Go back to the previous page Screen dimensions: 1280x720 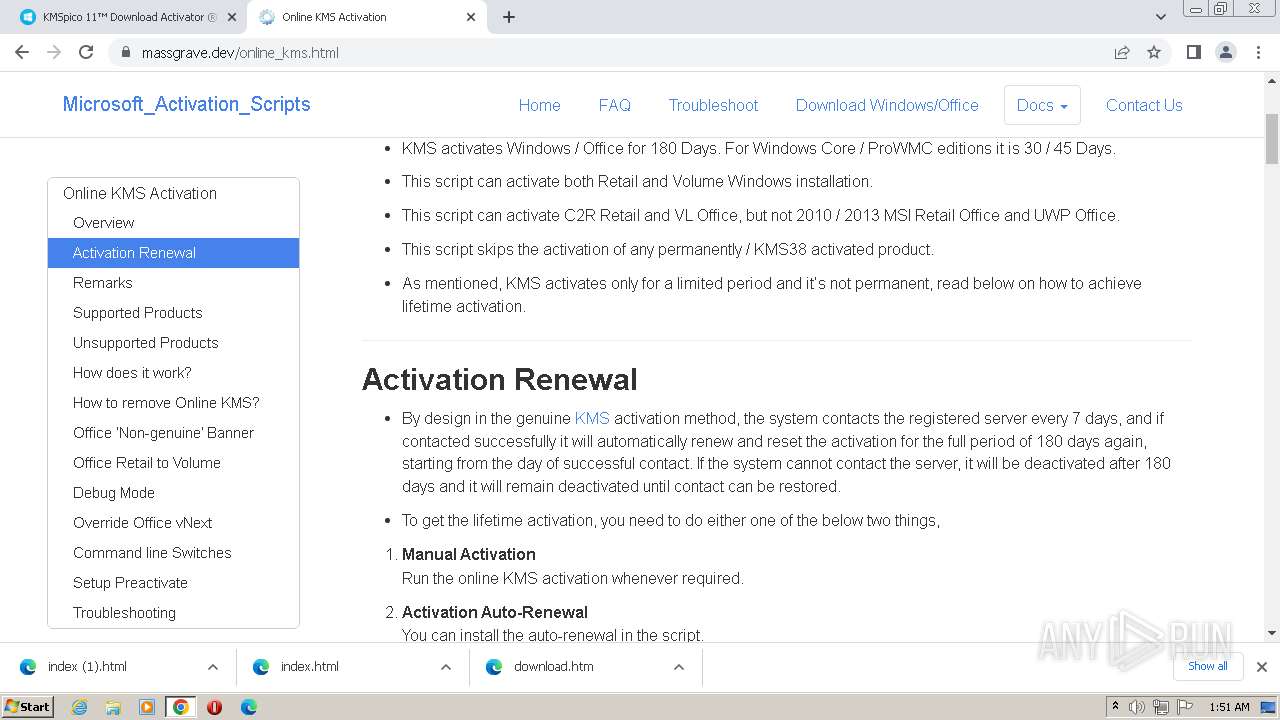[x=22, y=52]
